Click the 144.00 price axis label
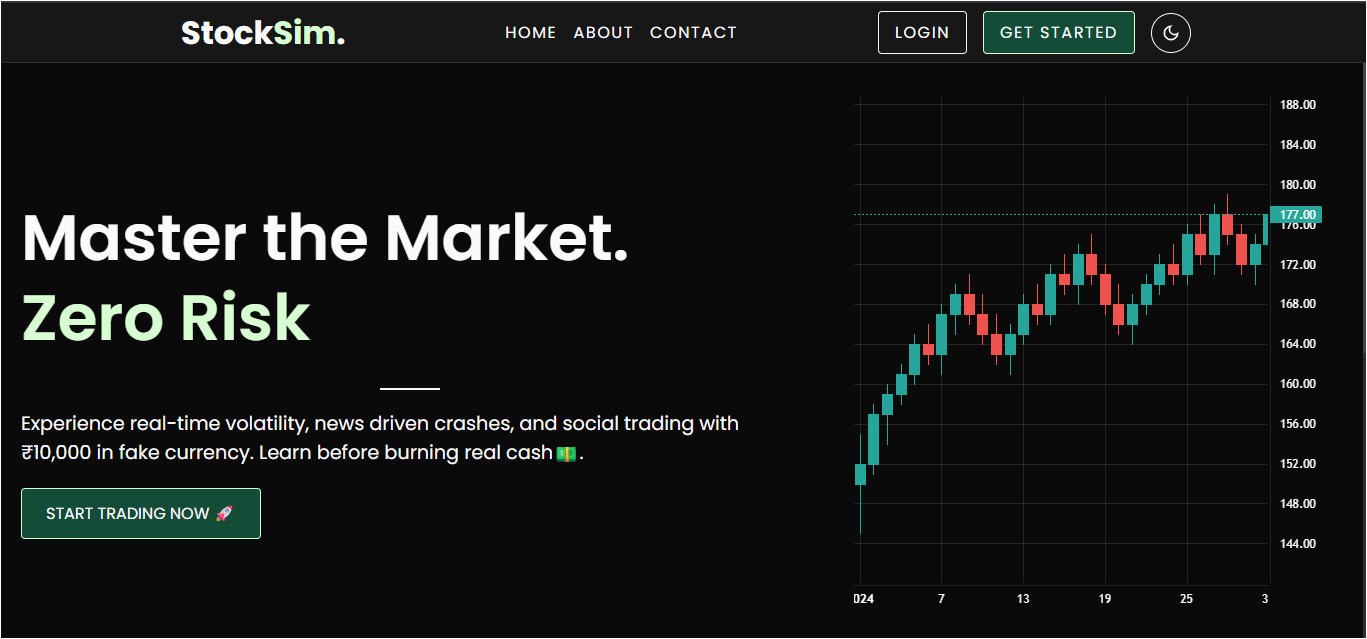 [x=1297, y=544]
